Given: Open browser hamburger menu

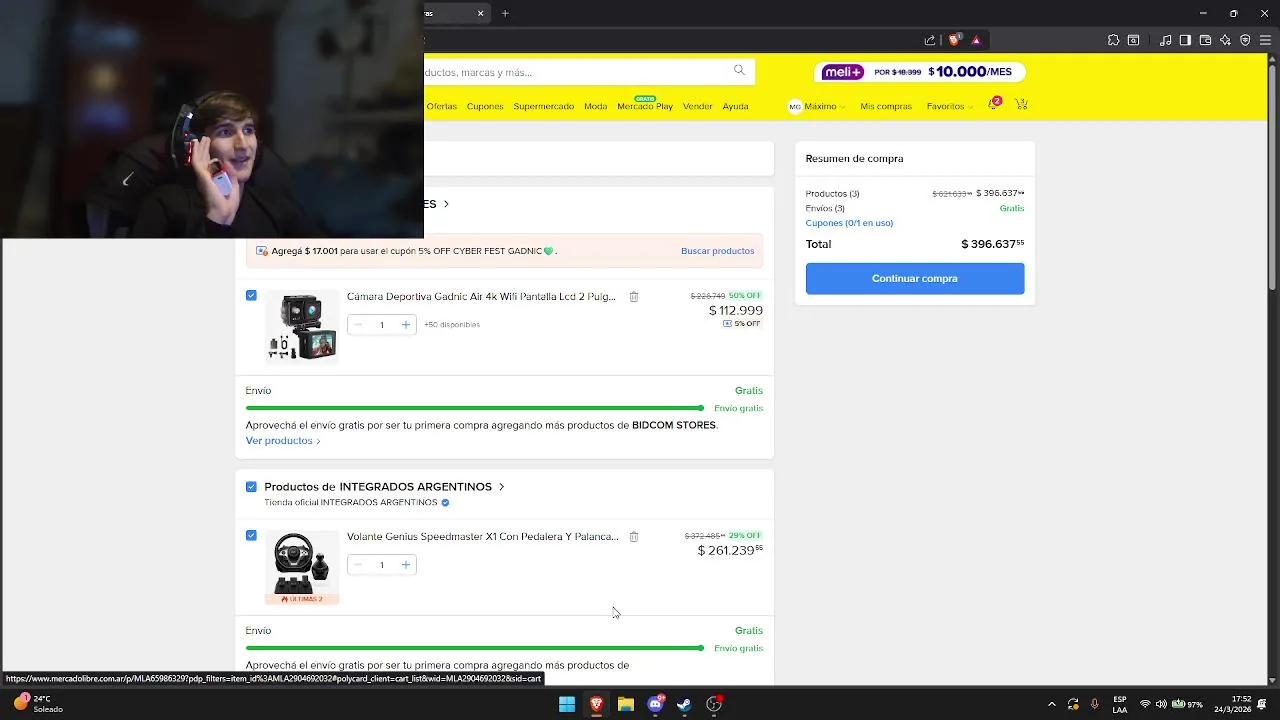Looking at the screenshot, I should [x=1265, y=40].
